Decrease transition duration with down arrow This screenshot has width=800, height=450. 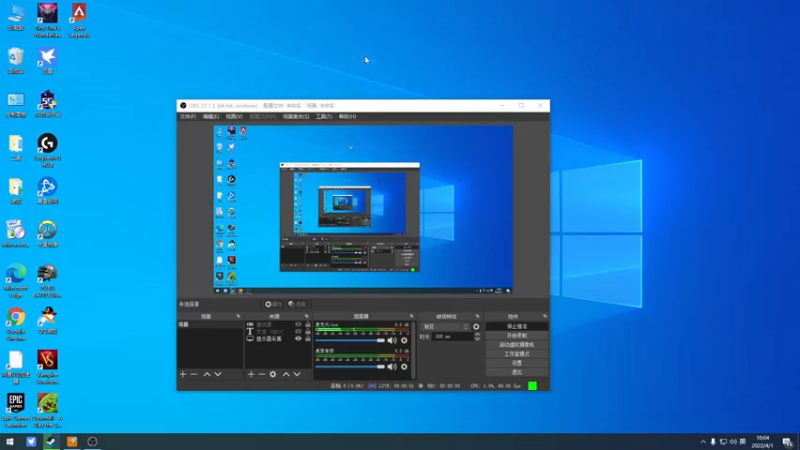(477, 339)
